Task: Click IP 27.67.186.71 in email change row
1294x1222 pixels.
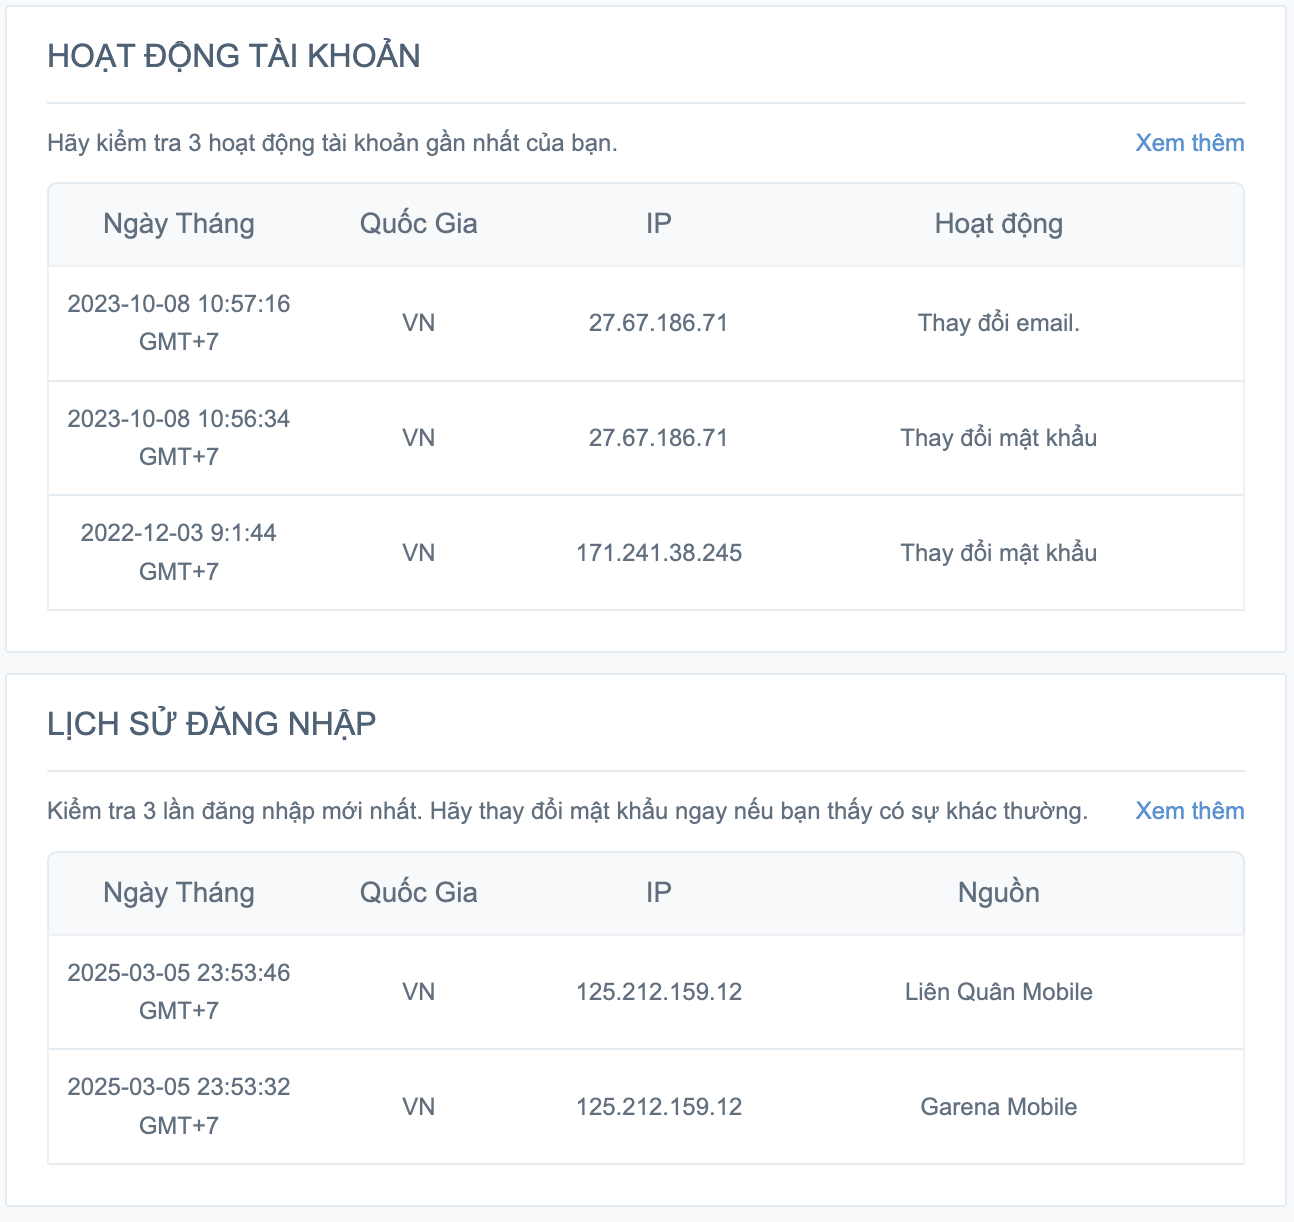Action: click(658, 323)
